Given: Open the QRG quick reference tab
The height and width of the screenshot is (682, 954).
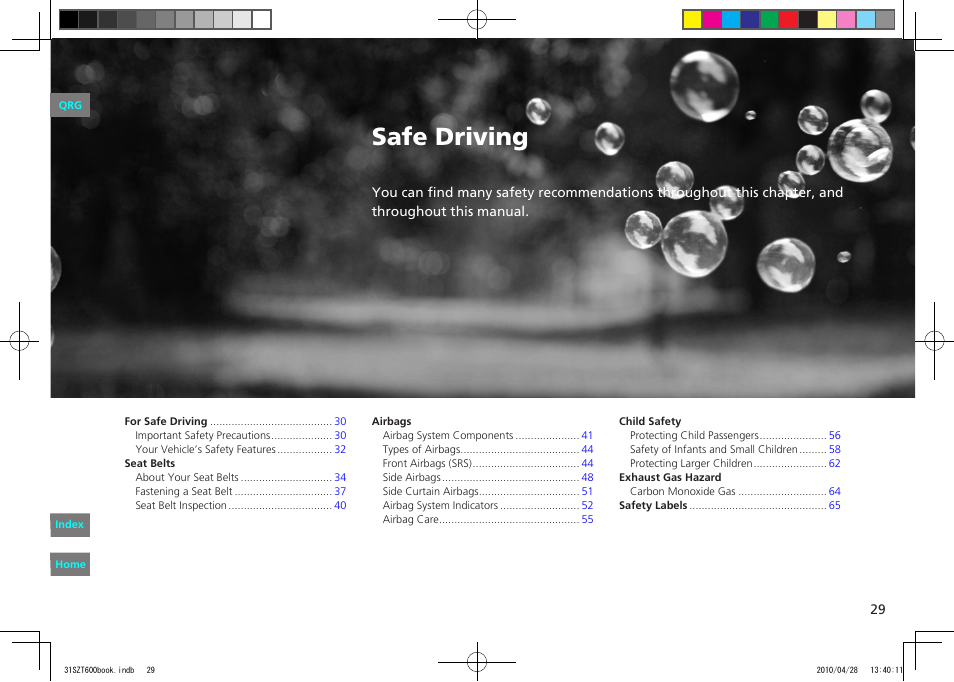Looking at the screenshot, I should [x=70, y=105].
